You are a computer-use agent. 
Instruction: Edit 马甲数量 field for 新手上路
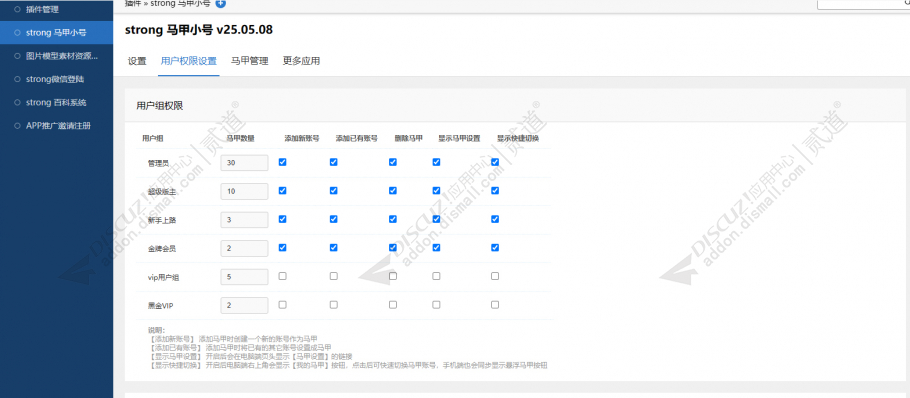244,219
